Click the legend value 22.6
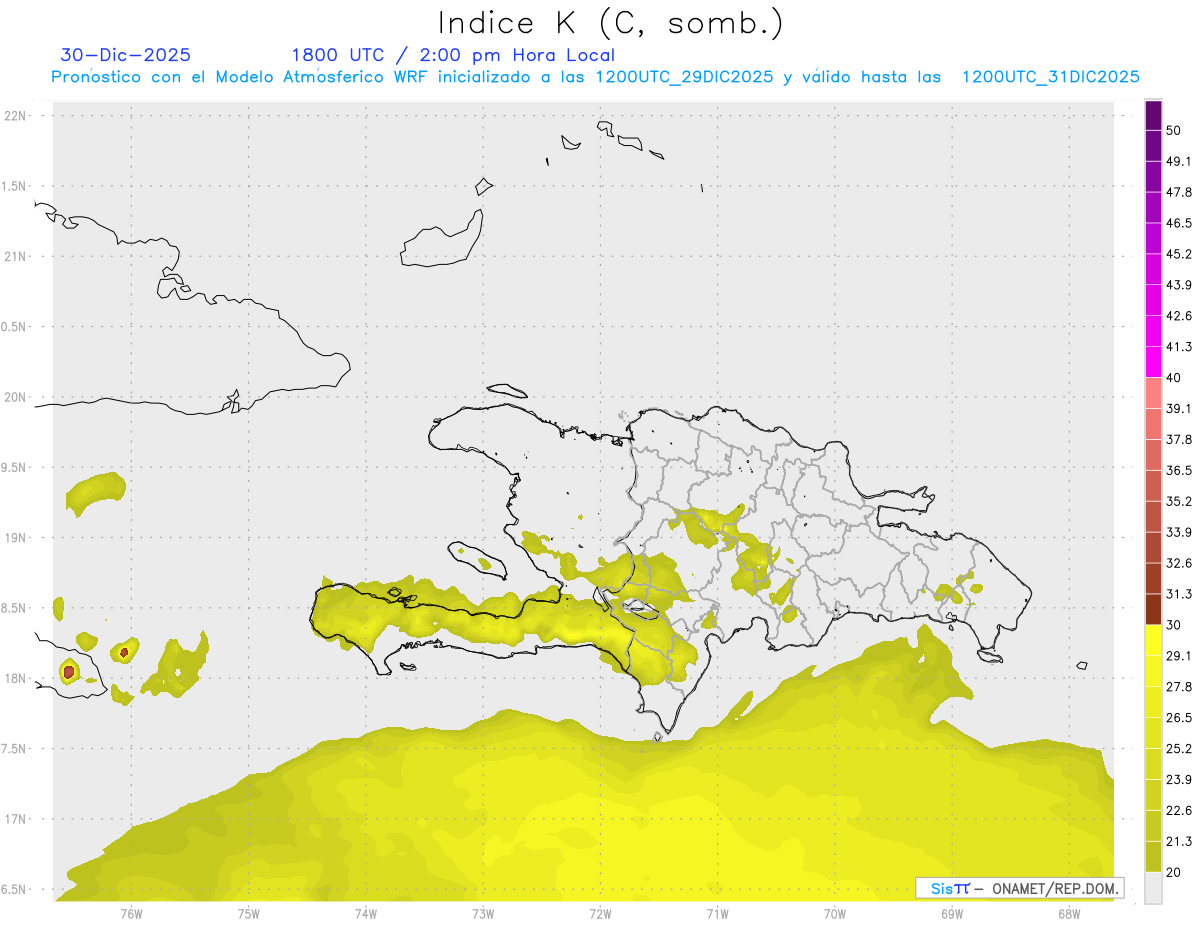The height and width of the screenshot is (927, 1200). point(1179,811)
